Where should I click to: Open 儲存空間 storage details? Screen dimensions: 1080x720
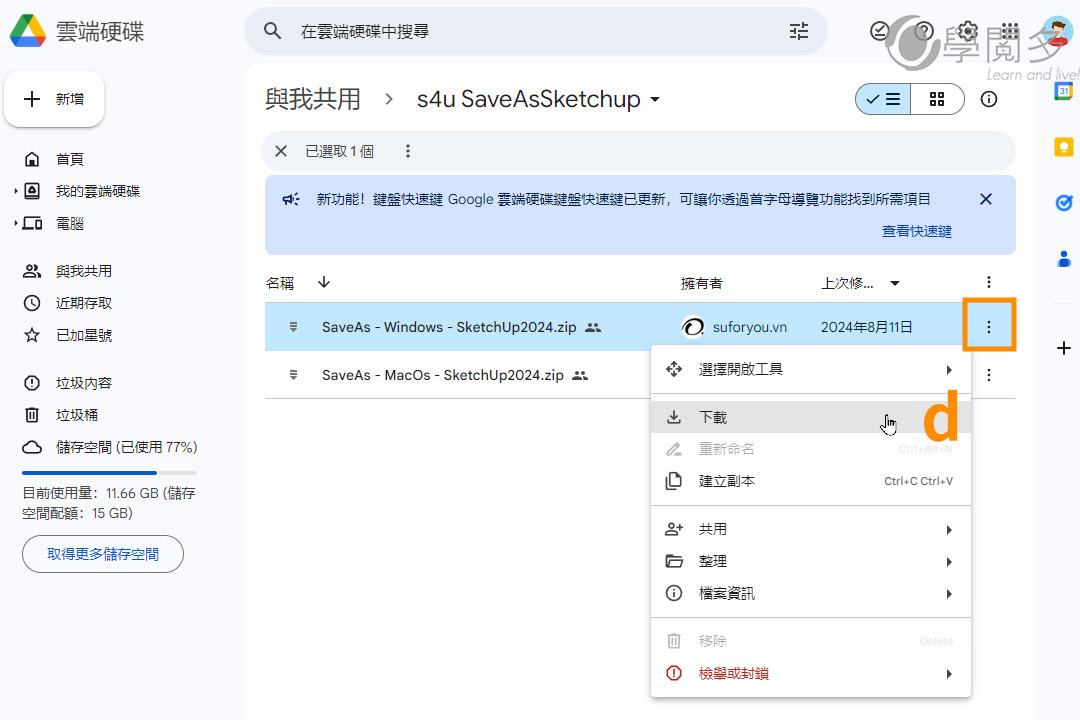pos(127,447)
